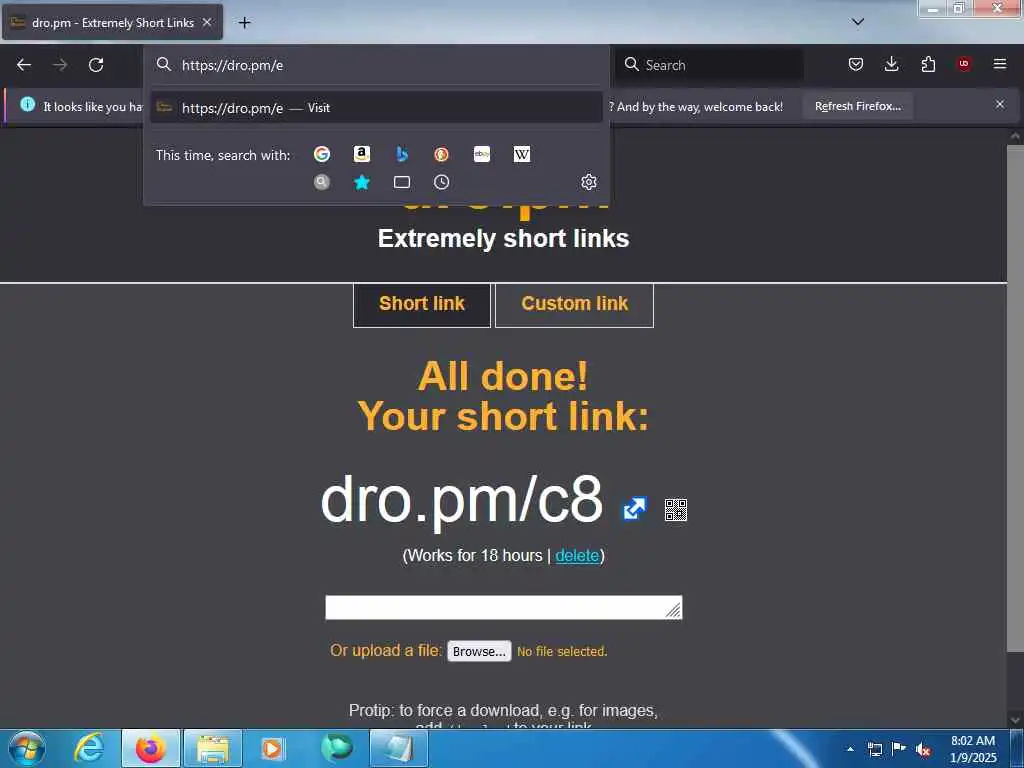Screen dimensions: 1024x768
Task: Dismiss the welcome back notification bar
Action: click(x=1000, y=104)
